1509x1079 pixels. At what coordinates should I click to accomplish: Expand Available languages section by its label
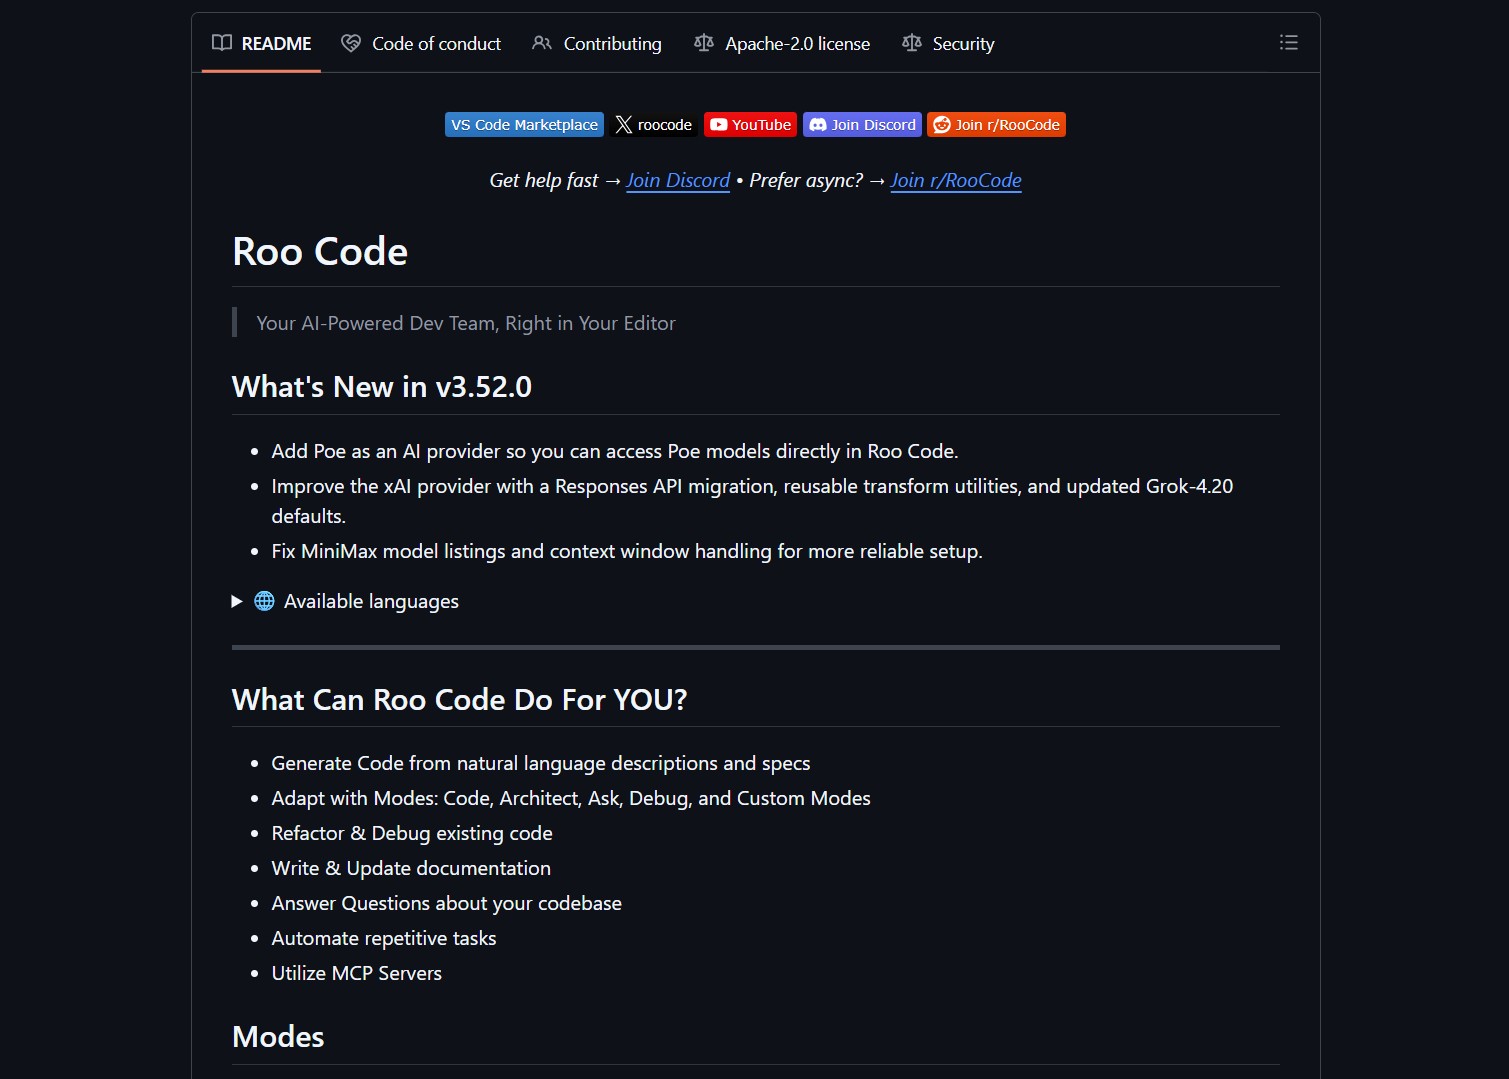371,601
